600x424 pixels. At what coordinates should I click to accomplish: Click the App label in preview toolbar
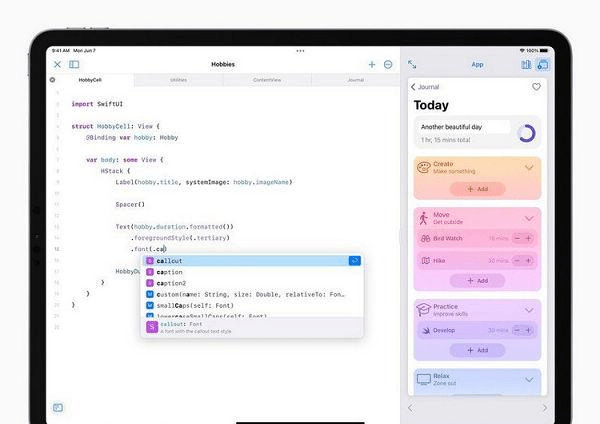coord(477,64)
